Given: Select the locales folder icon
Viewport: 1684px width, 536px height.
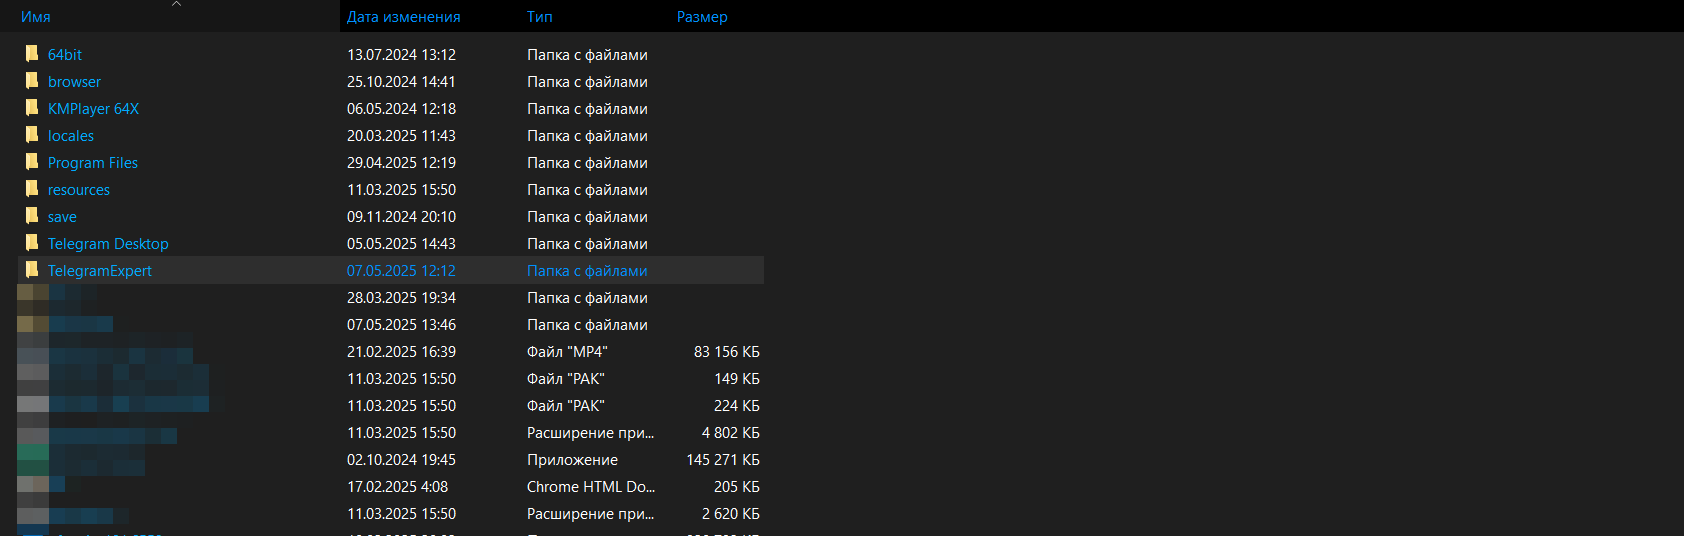Looking at the screenshot, I should [32, 135].
